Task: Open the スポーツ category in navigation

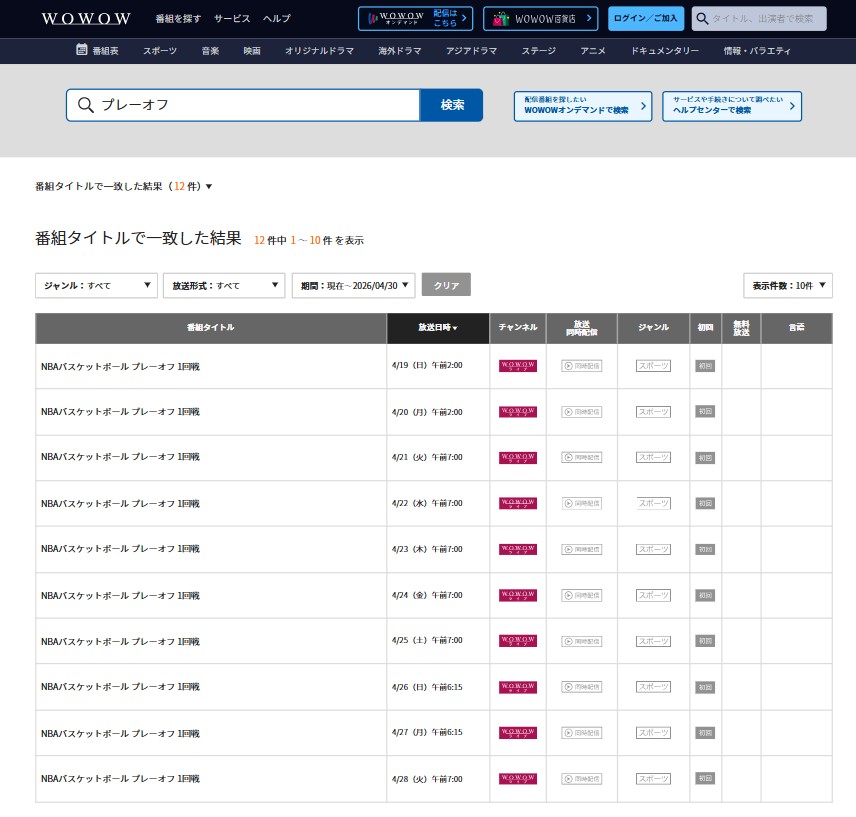Action: coord(160,51)
